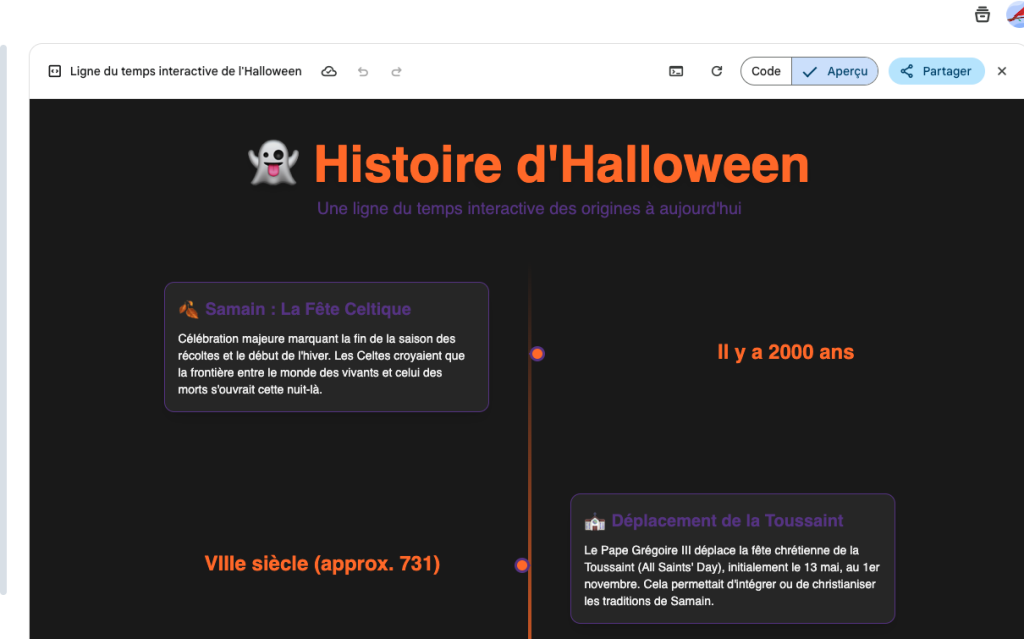Open the console panel icon
This screenshot has height=639, width=1024.
coord(676,72)
